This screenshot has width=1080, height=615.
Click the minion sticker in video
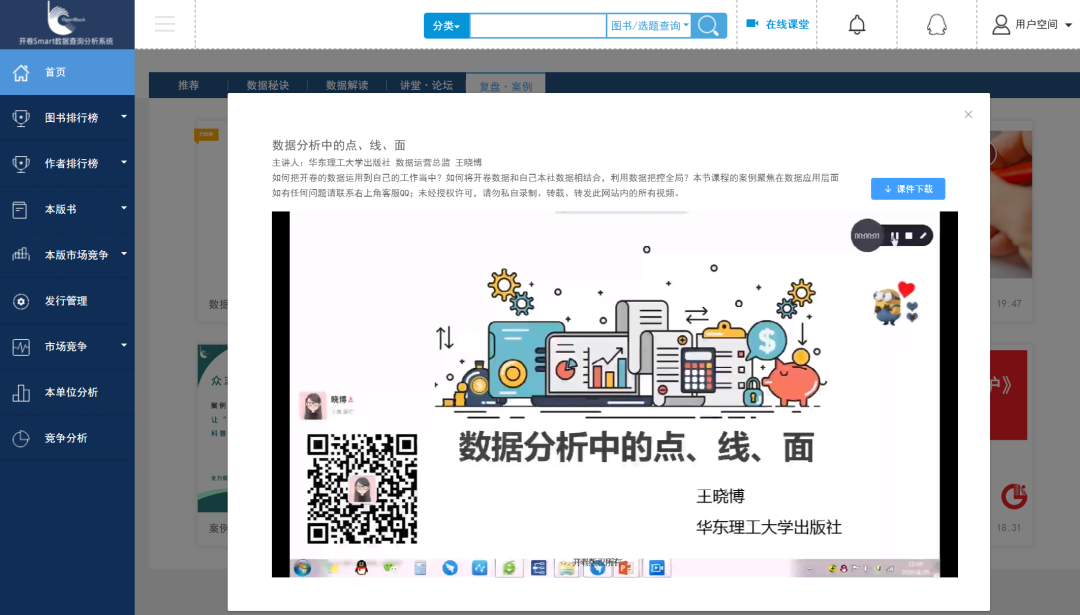click(887, 306)
